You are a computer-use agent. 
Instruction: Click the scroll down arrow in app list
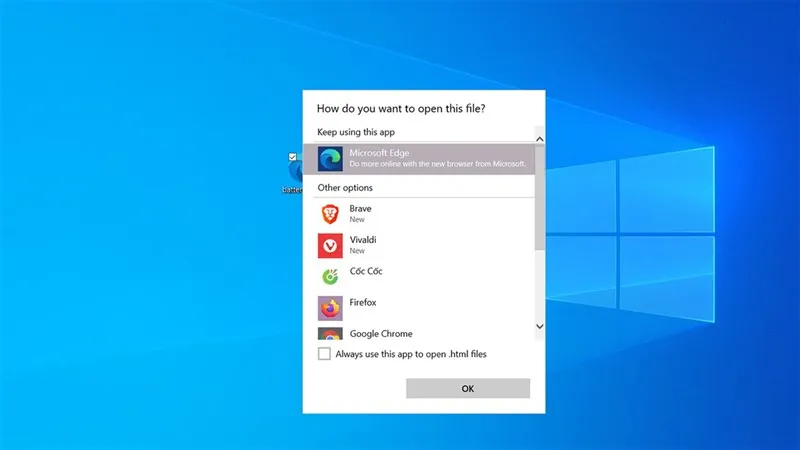click(540, 326)
